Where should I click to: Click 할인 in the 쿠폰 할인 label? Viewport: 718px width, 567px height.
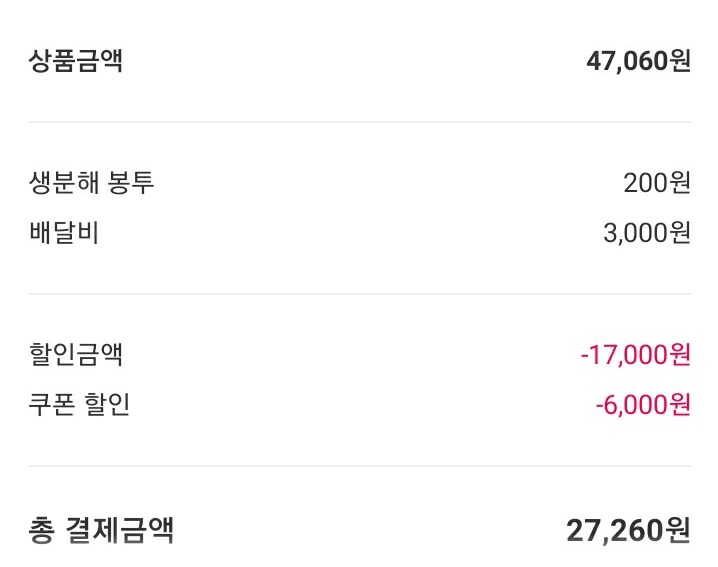[x=107, y=405]
